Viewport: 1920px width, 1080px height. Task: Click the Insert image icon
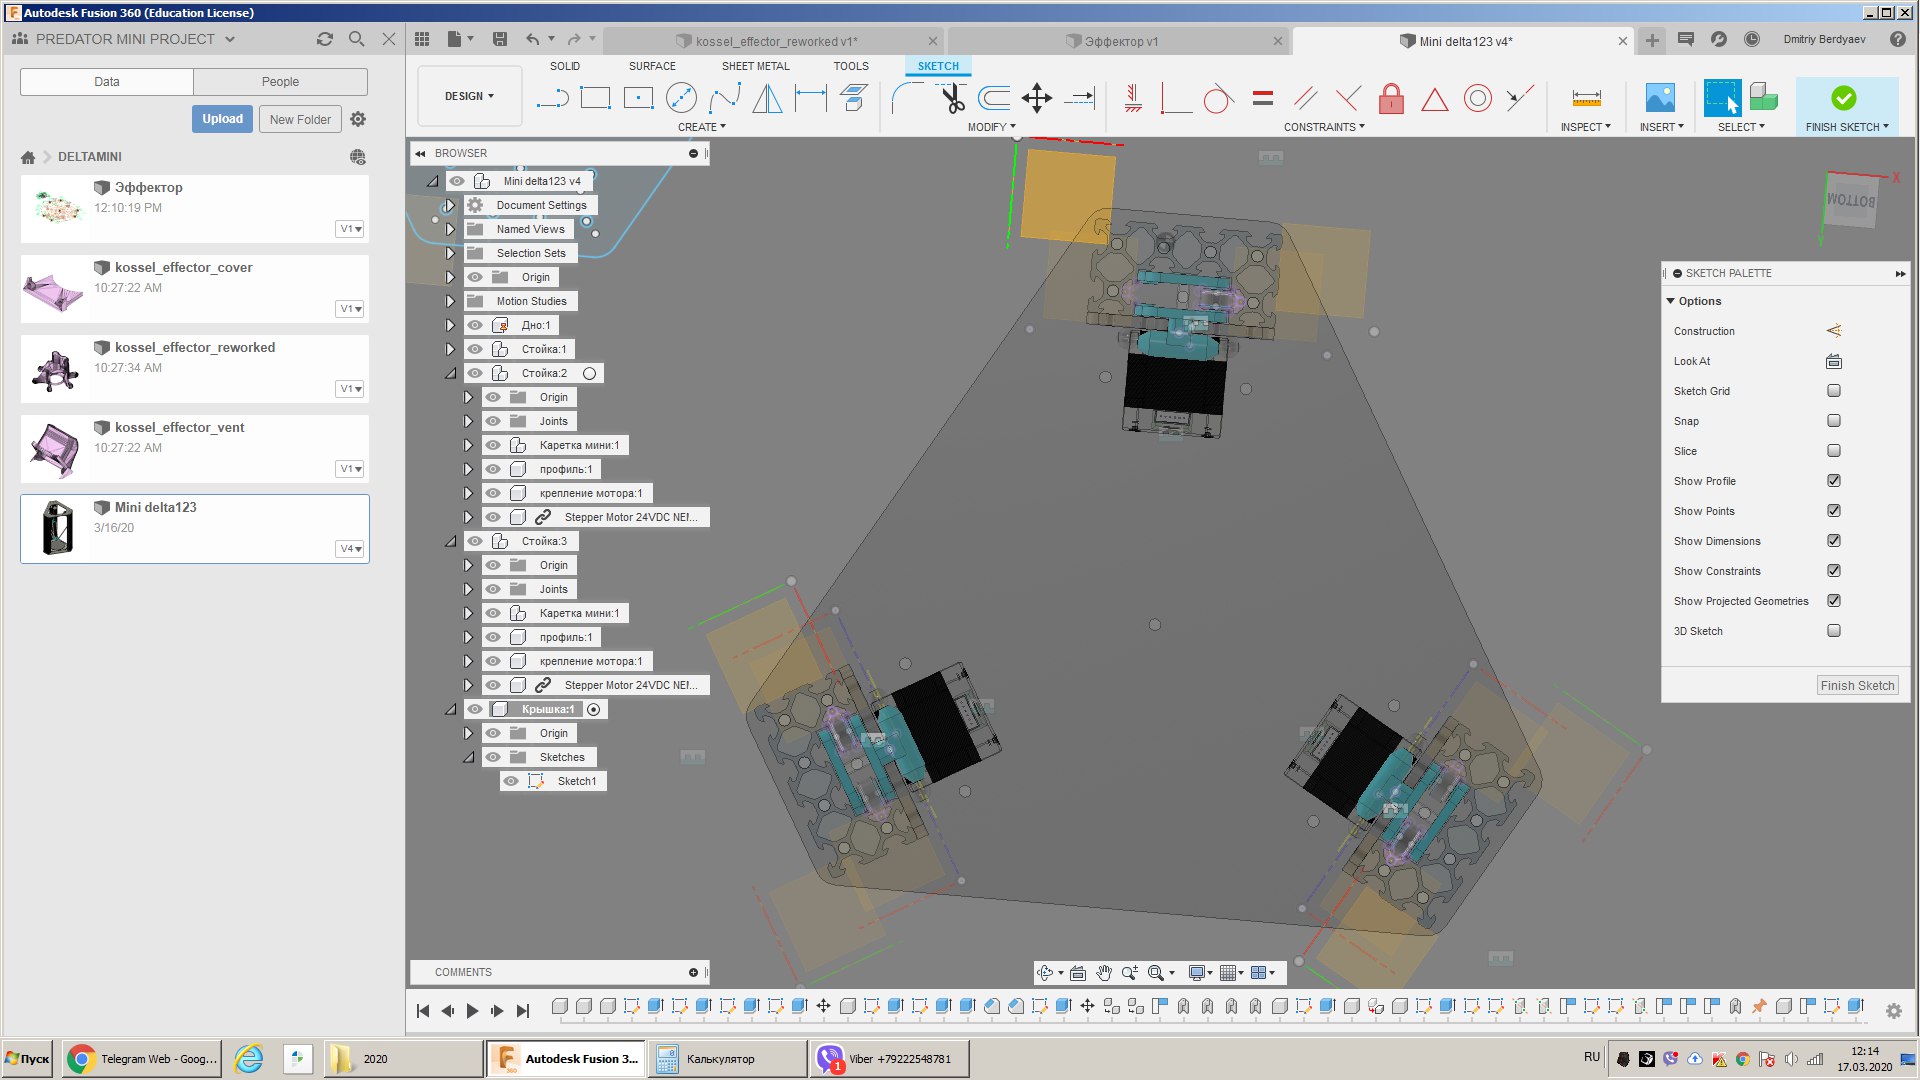click(1660, 98)
